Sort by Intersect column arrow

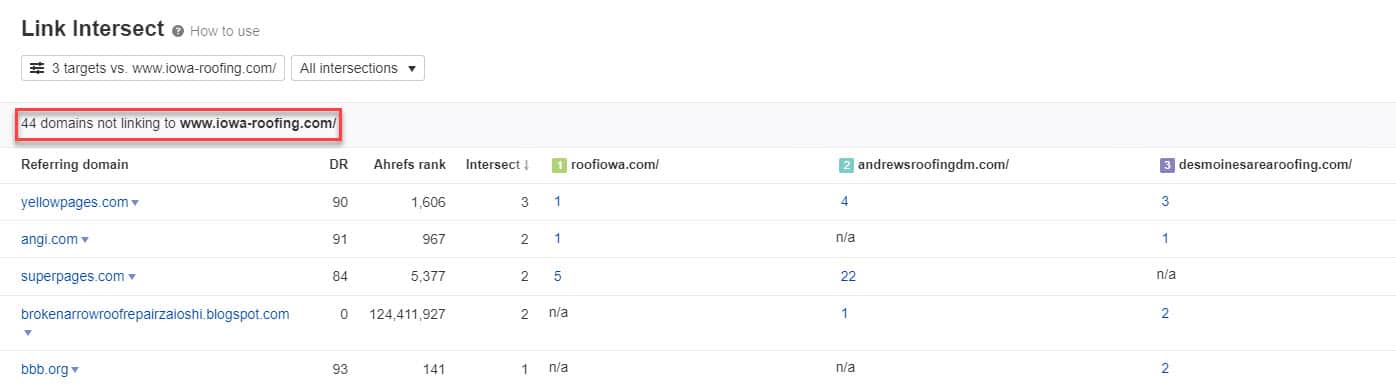[x=527, y=165]
